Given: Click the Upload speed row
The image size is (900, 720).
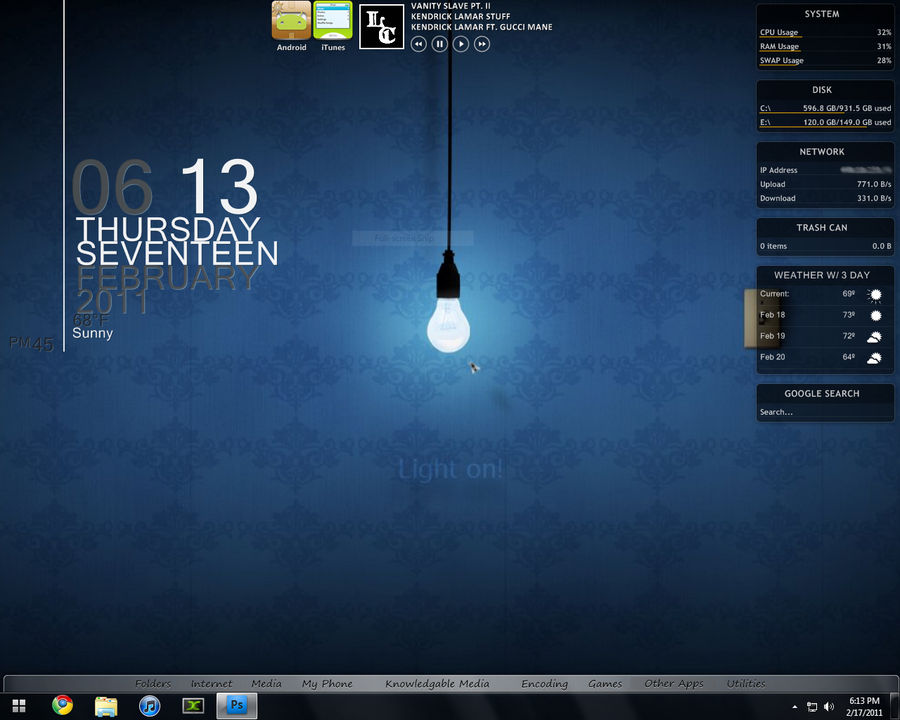Looking at the screenshot, I should (x=825, y=184).
